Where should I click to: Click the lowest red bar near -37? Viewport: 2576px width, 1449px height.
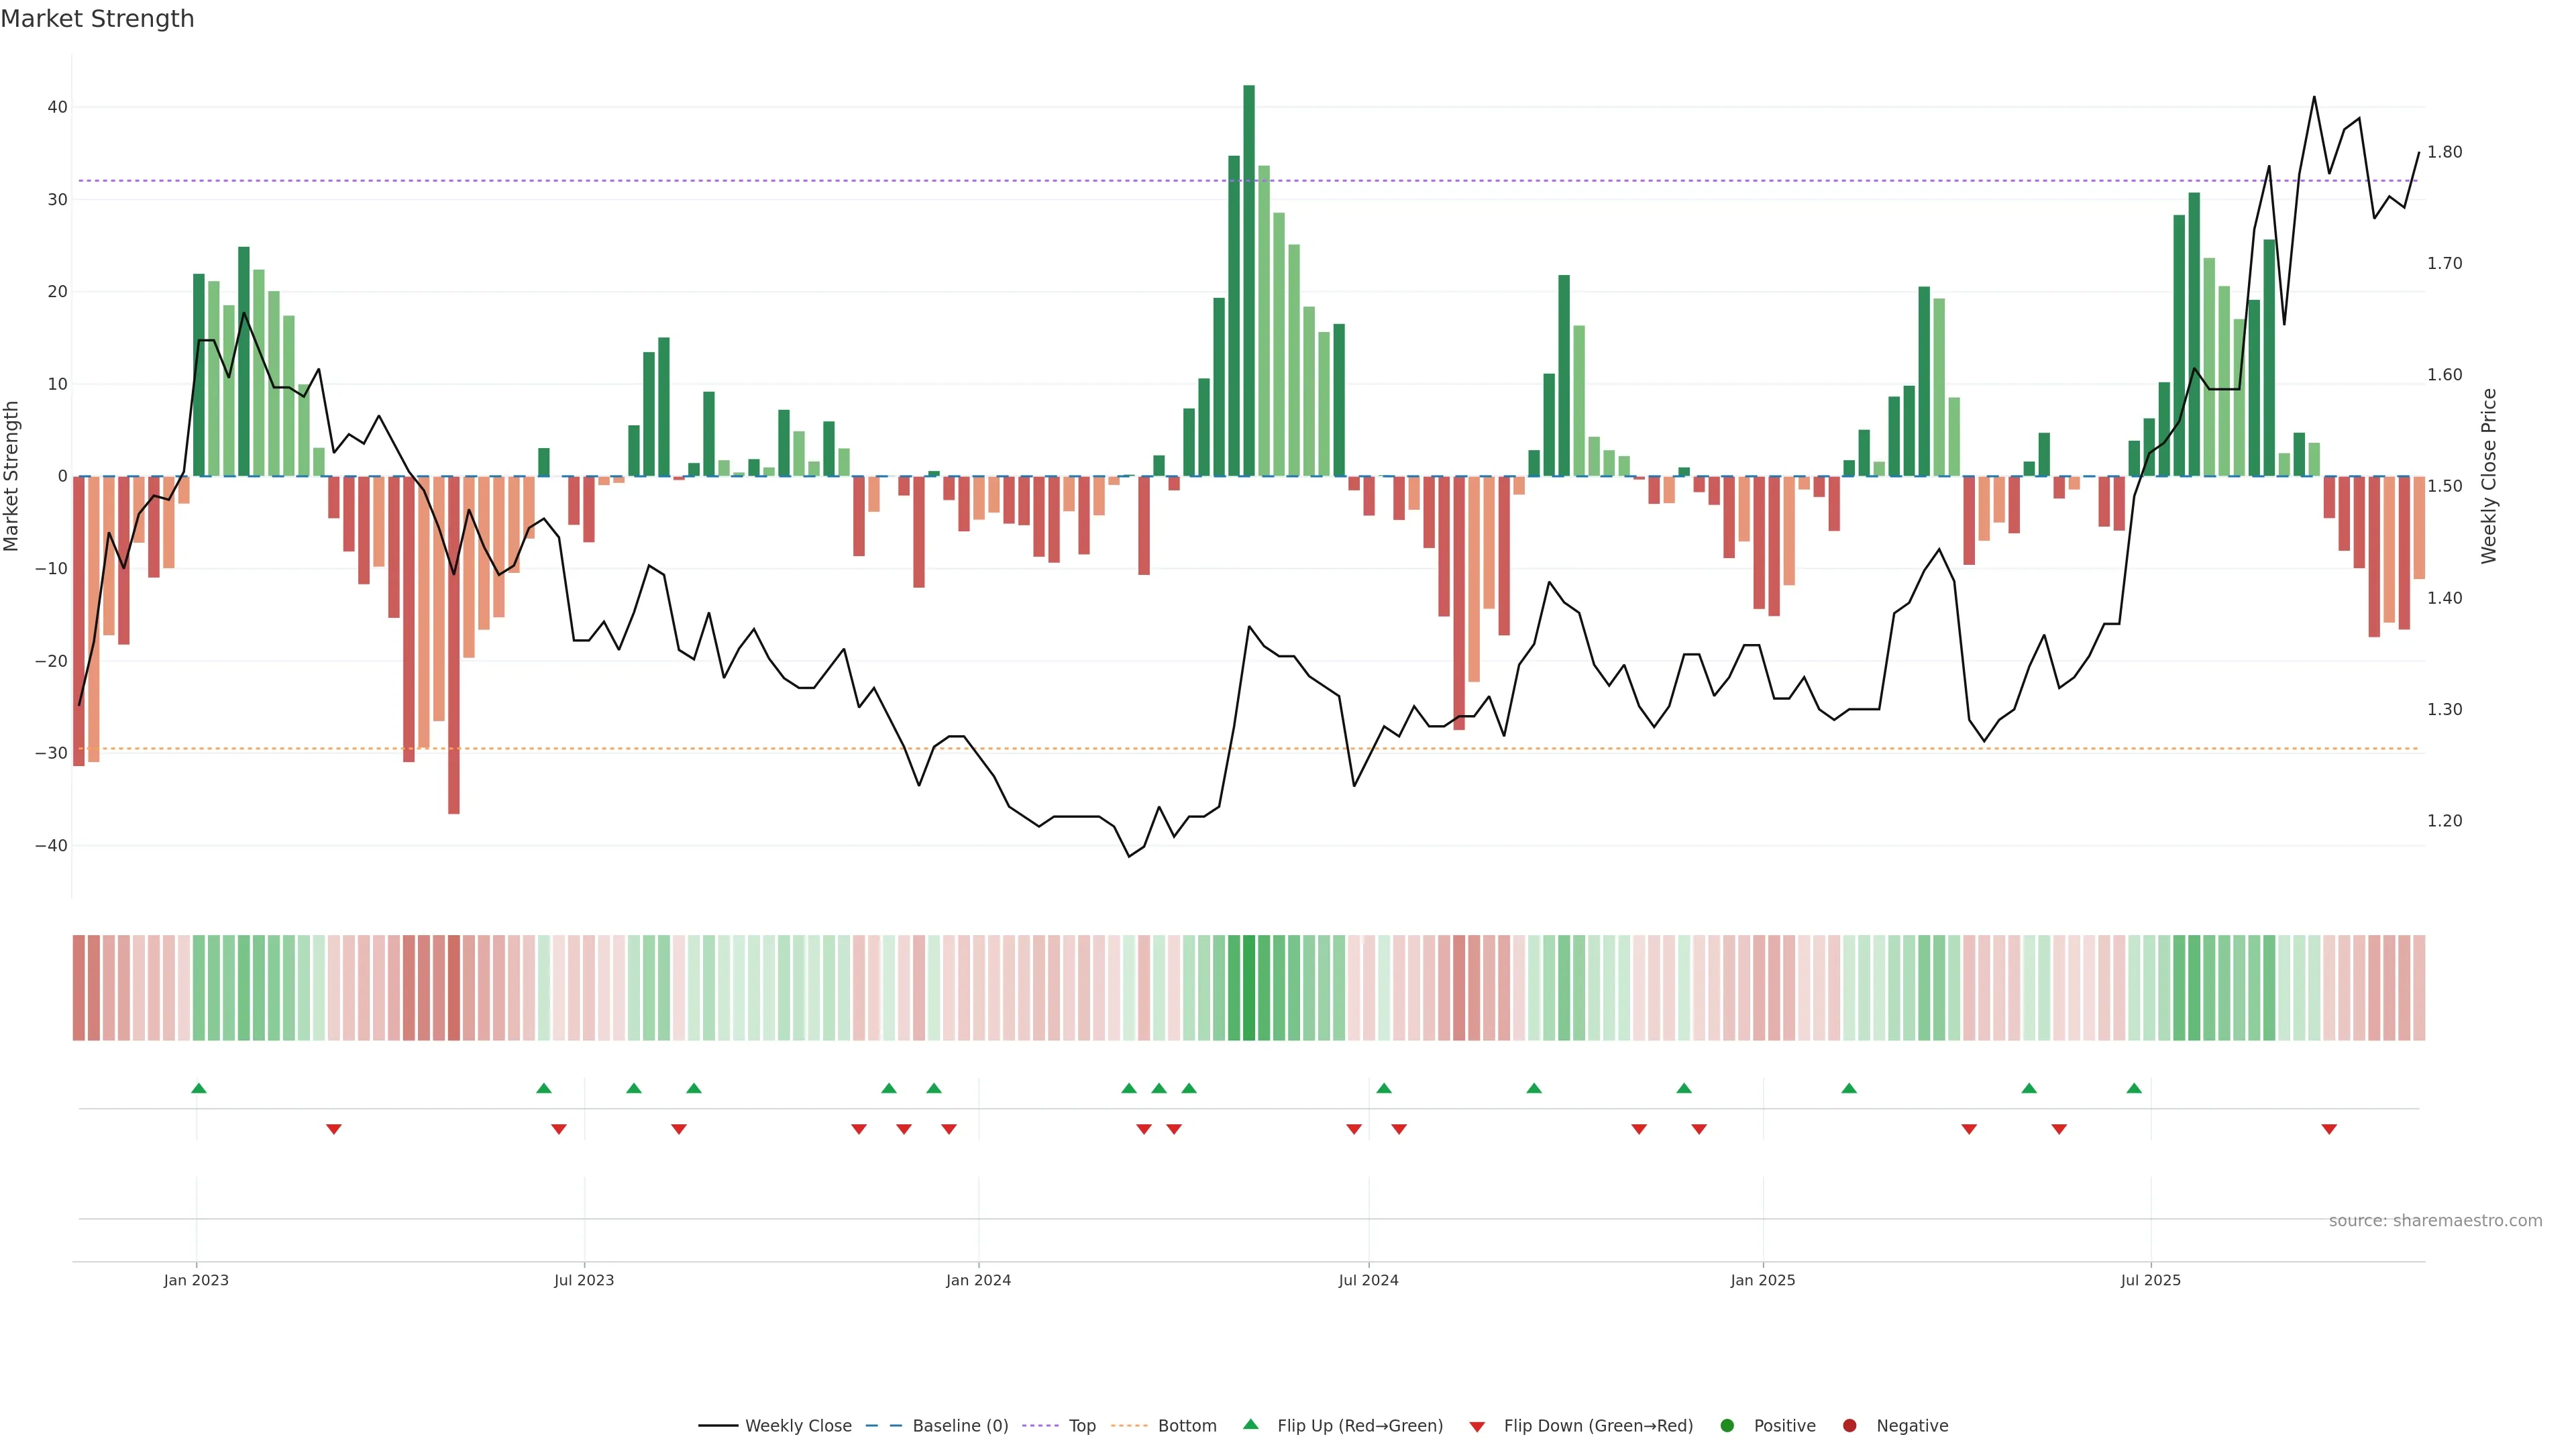click(x=454, y=645)
